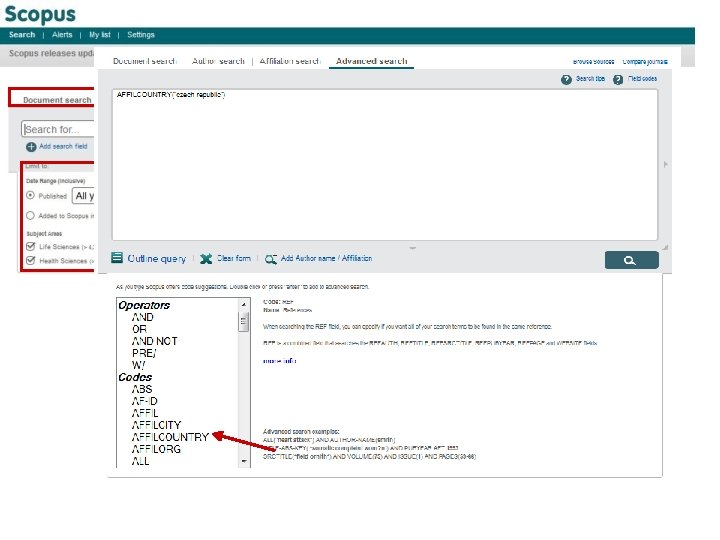Click the Scopus logo

pos(40,14)
